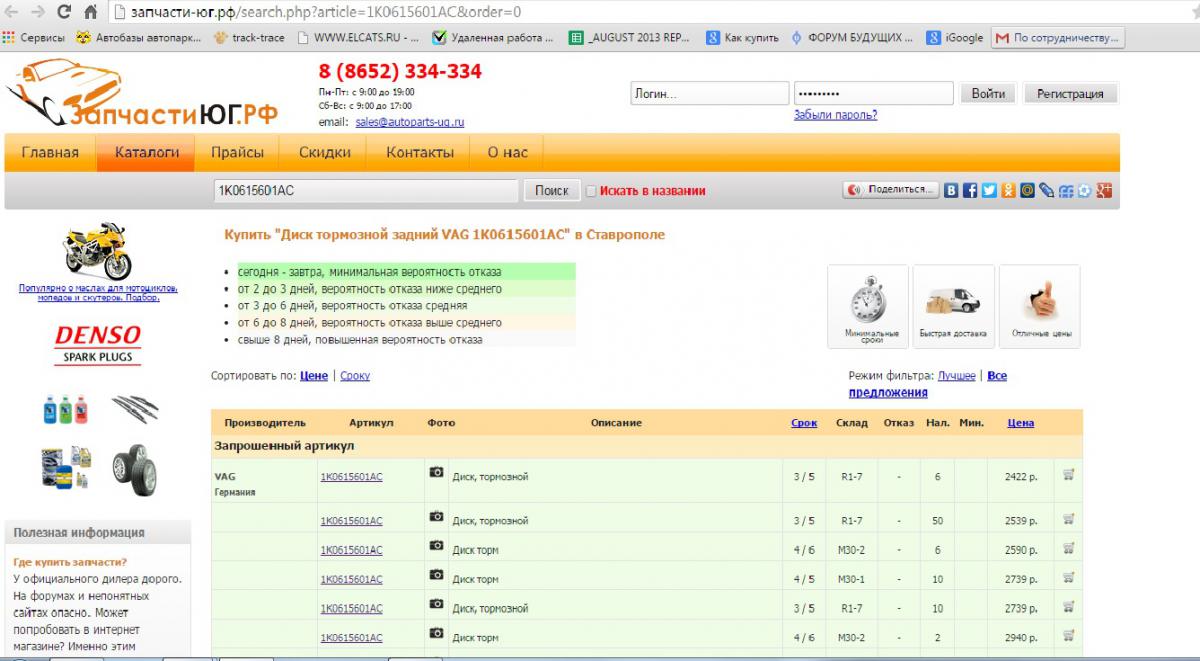Click the 'Где купить запчасти?' heading
Viewport: 1200px width, 661px height.
click(70, 562)
